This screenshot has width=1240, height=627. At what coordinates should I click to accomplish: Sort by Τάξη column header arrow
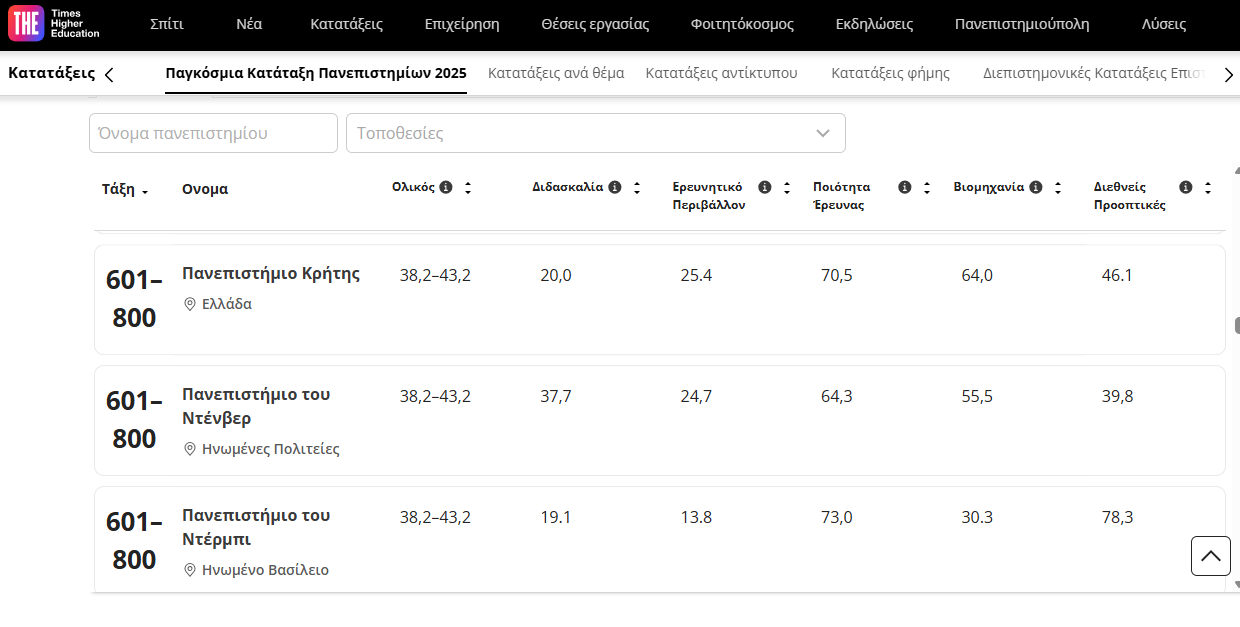click(146, 192)
